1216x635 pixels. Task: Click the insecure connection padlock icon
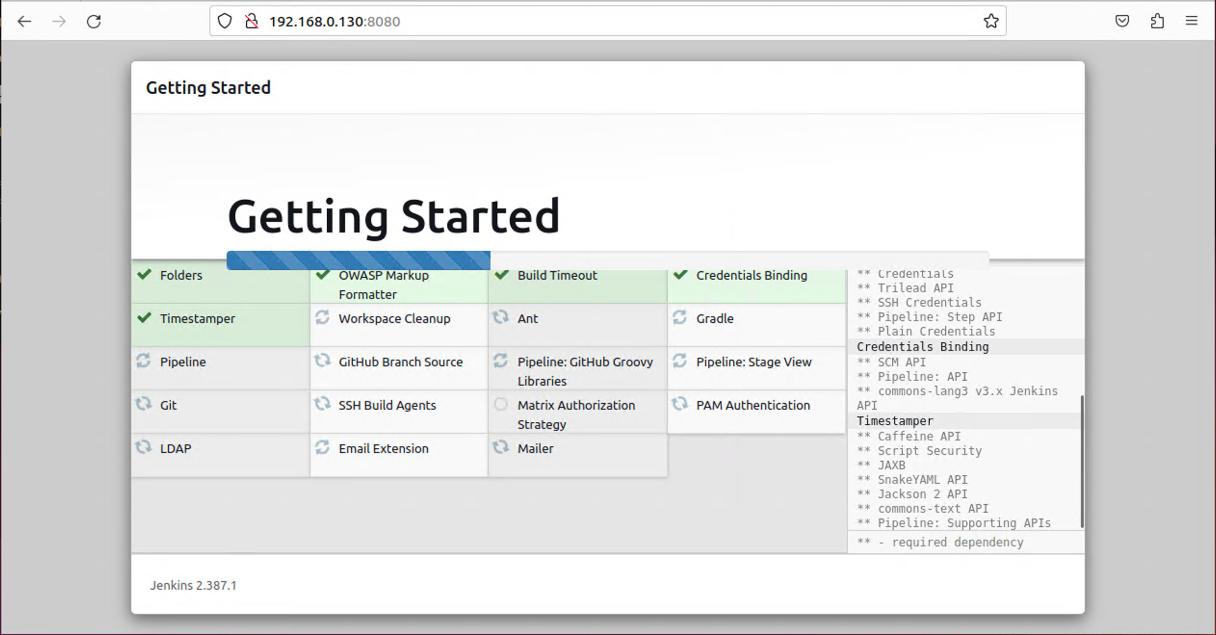(x=251, y=21)
